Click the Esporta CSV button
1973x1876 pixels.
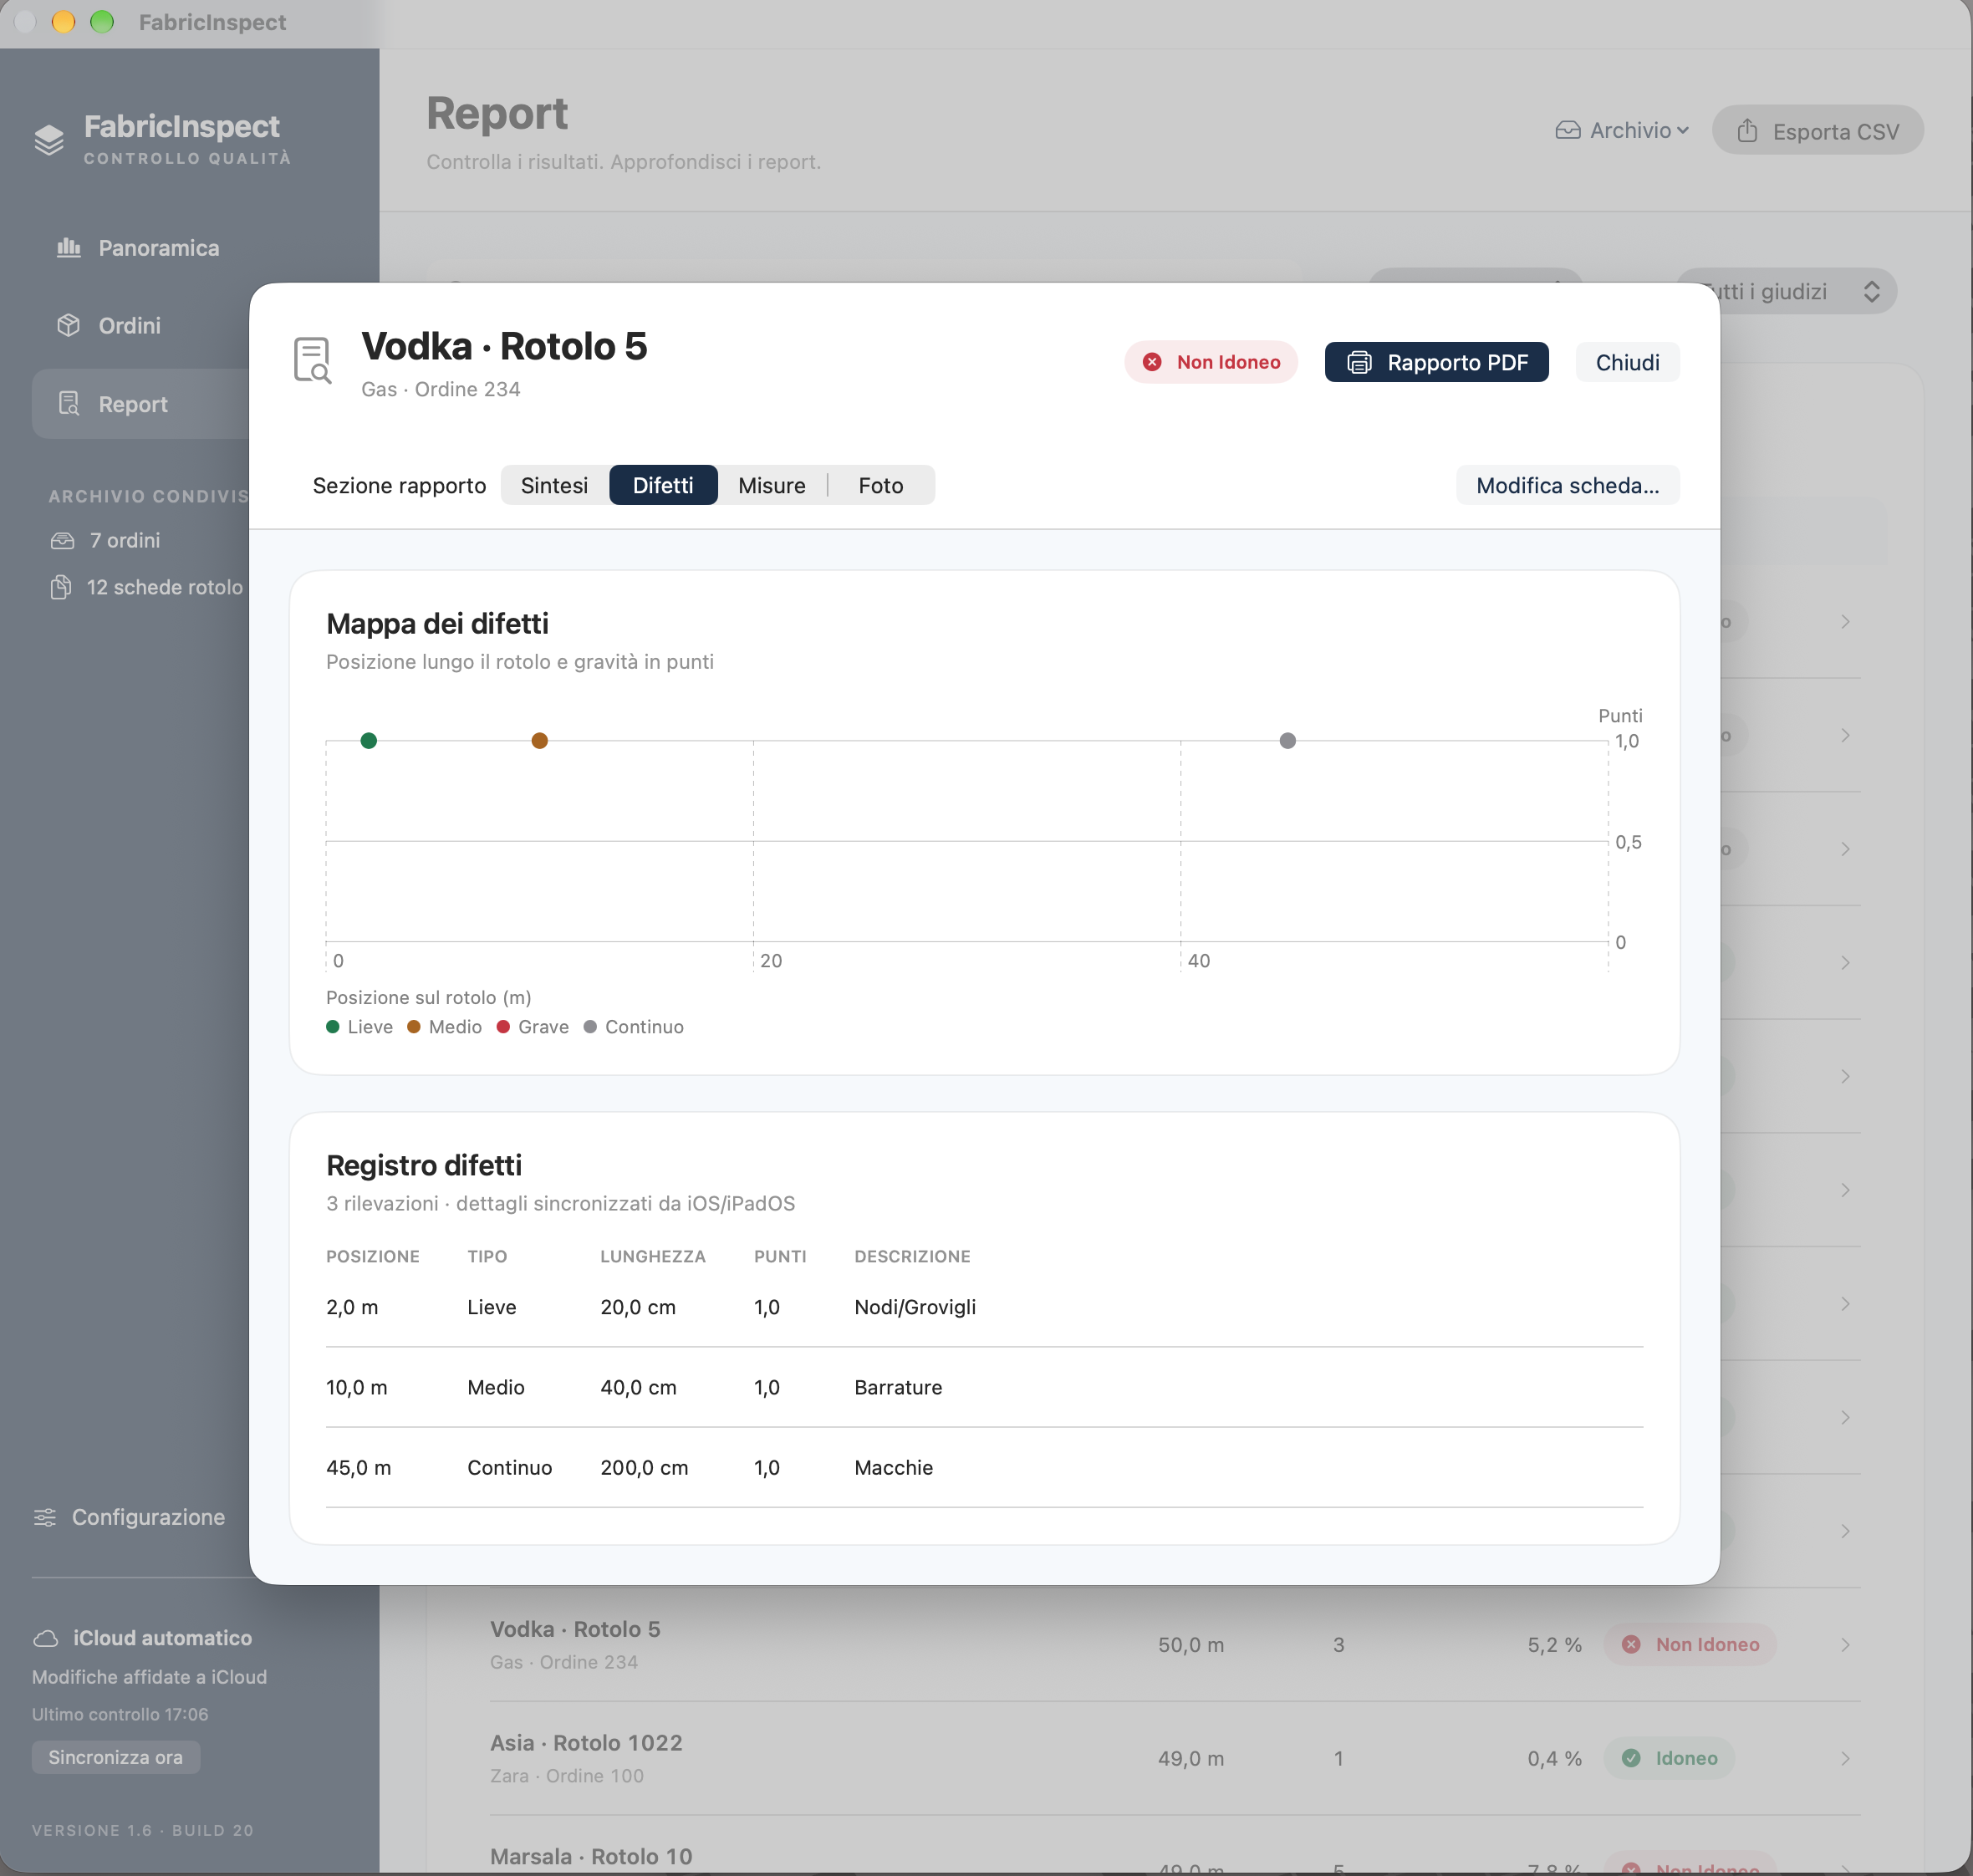pos(1817,130)
